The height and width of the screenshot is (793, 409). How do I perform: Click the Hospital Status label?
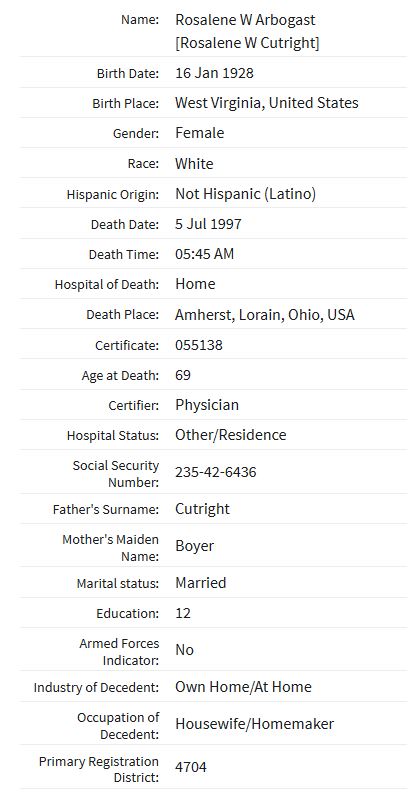pos(113,435)
